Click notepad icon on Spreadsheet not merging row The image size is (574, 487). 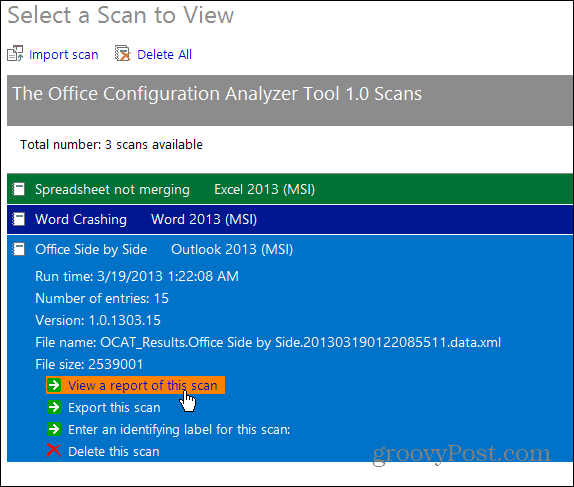(19, 189)
